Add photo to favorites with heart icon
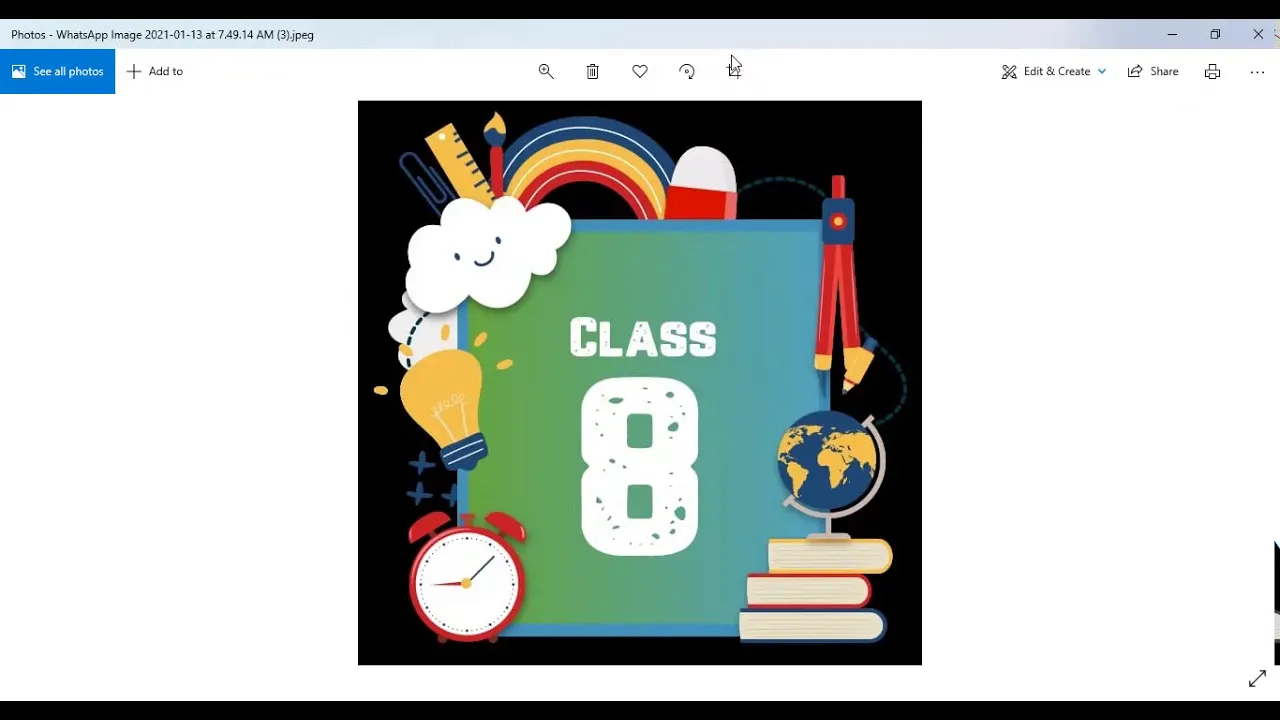 tap(640, 71)
